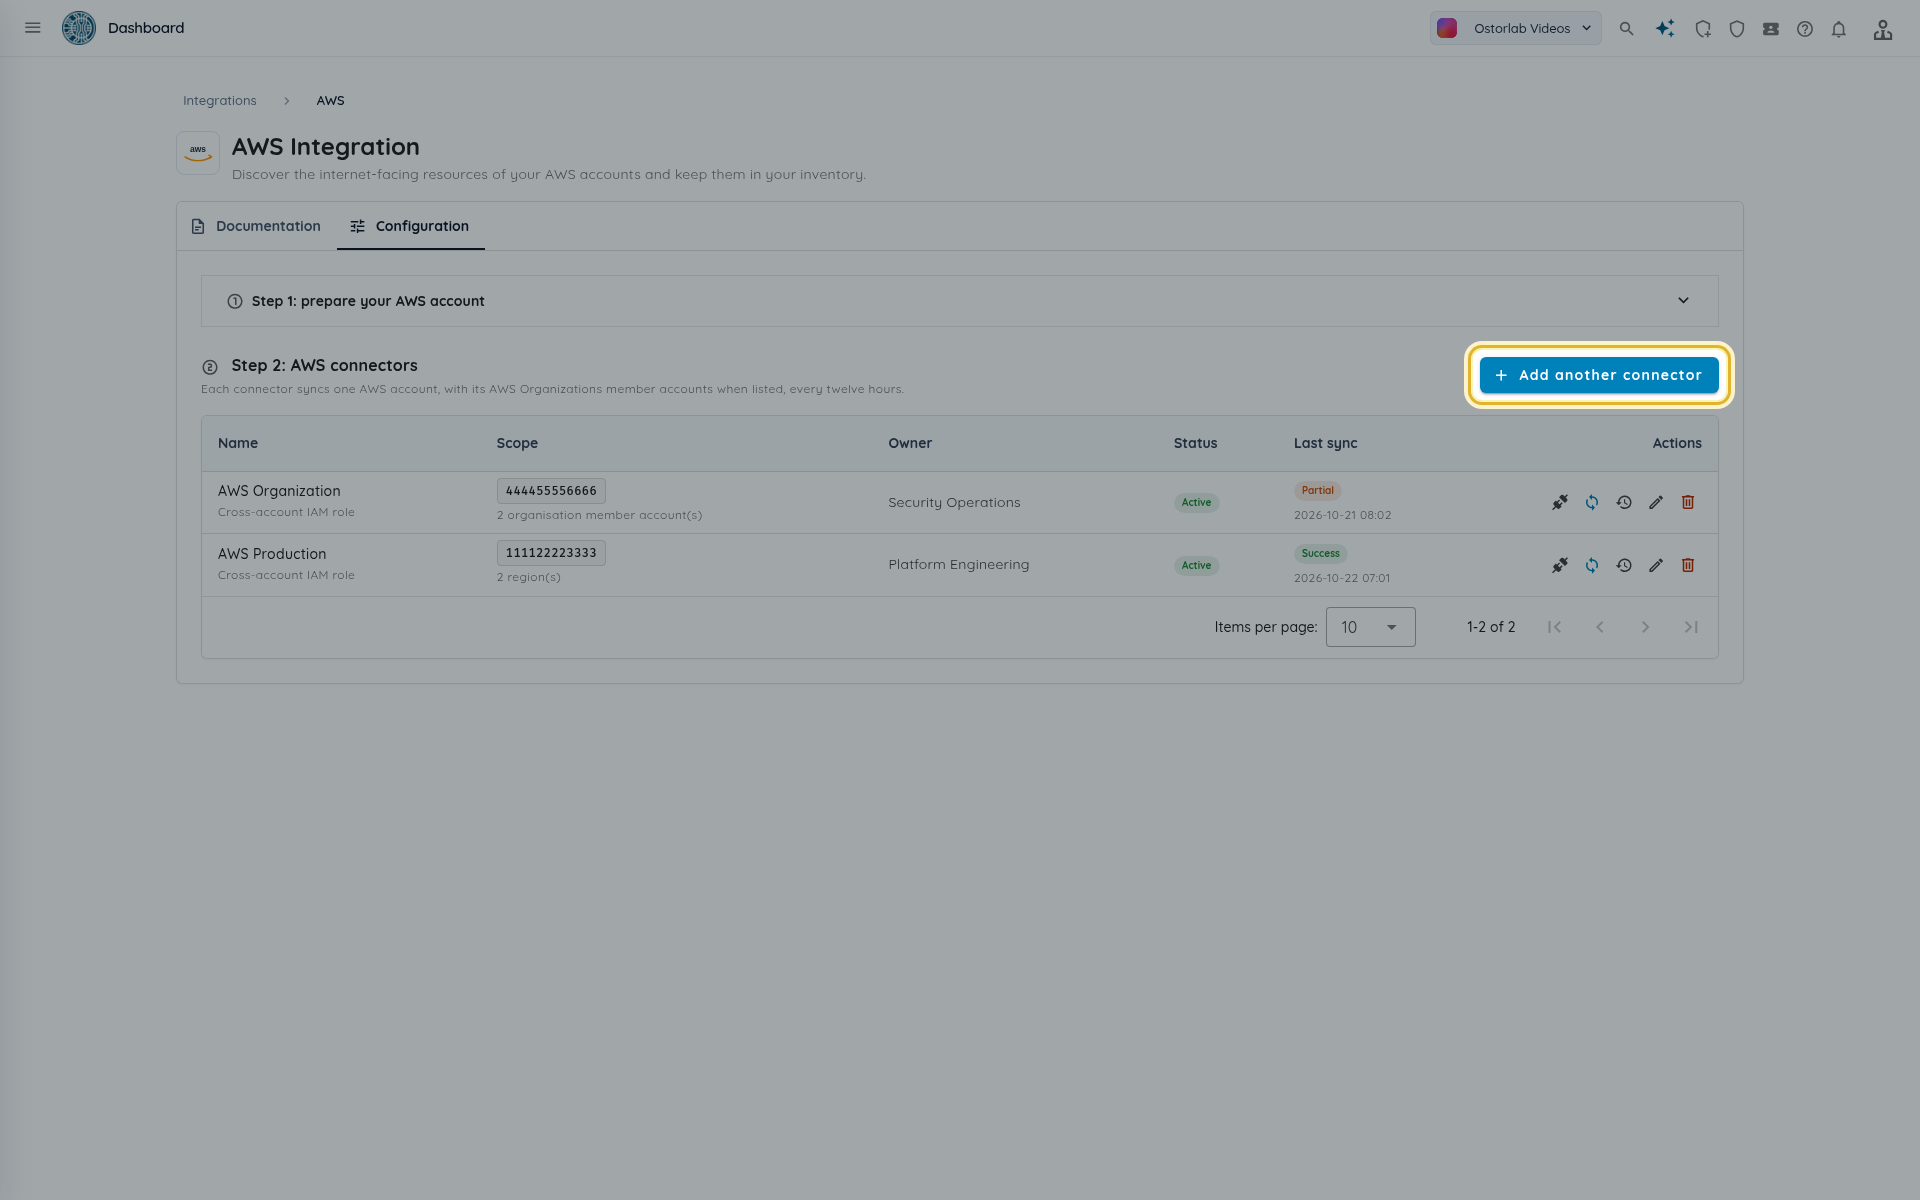This screenshot has width=1920, height=1200.
Task: Open the Ostorlab Videos organization dropdown
Action: (x=1515, y=28)
